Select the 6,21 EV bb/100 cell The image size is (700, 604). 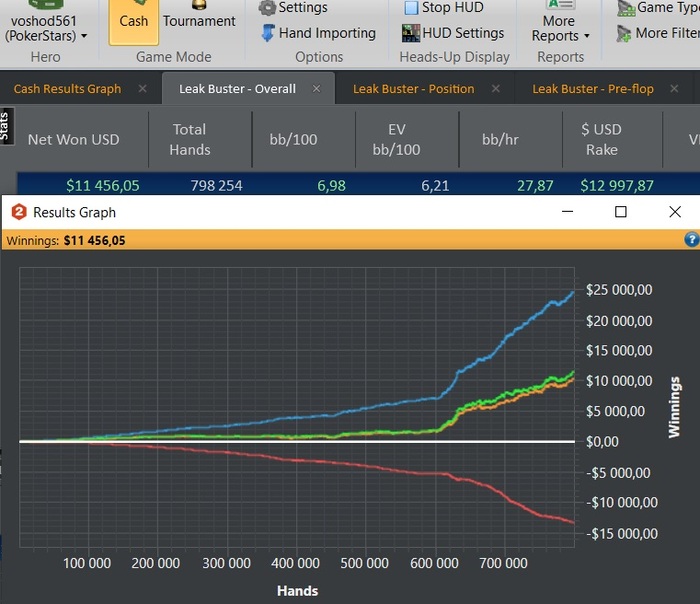pos(435,186)
